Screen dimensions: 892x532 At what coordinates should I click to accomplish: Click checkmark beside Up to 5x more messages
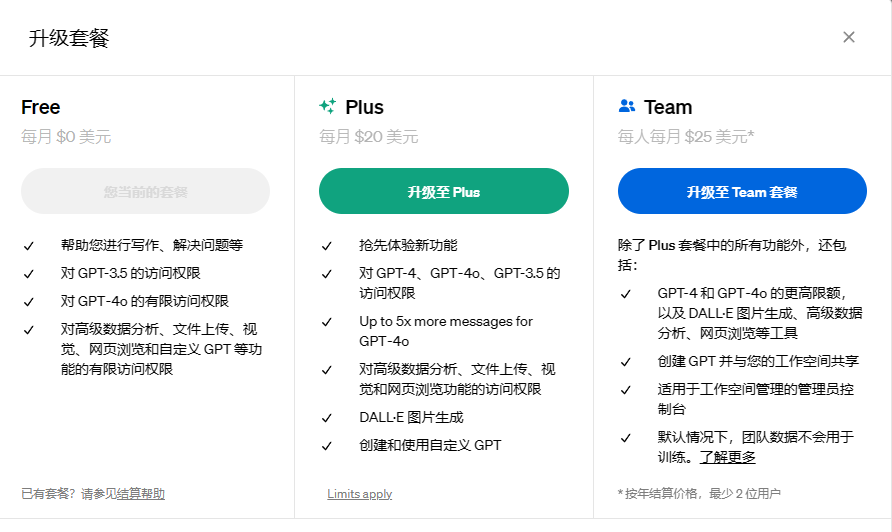327,322
